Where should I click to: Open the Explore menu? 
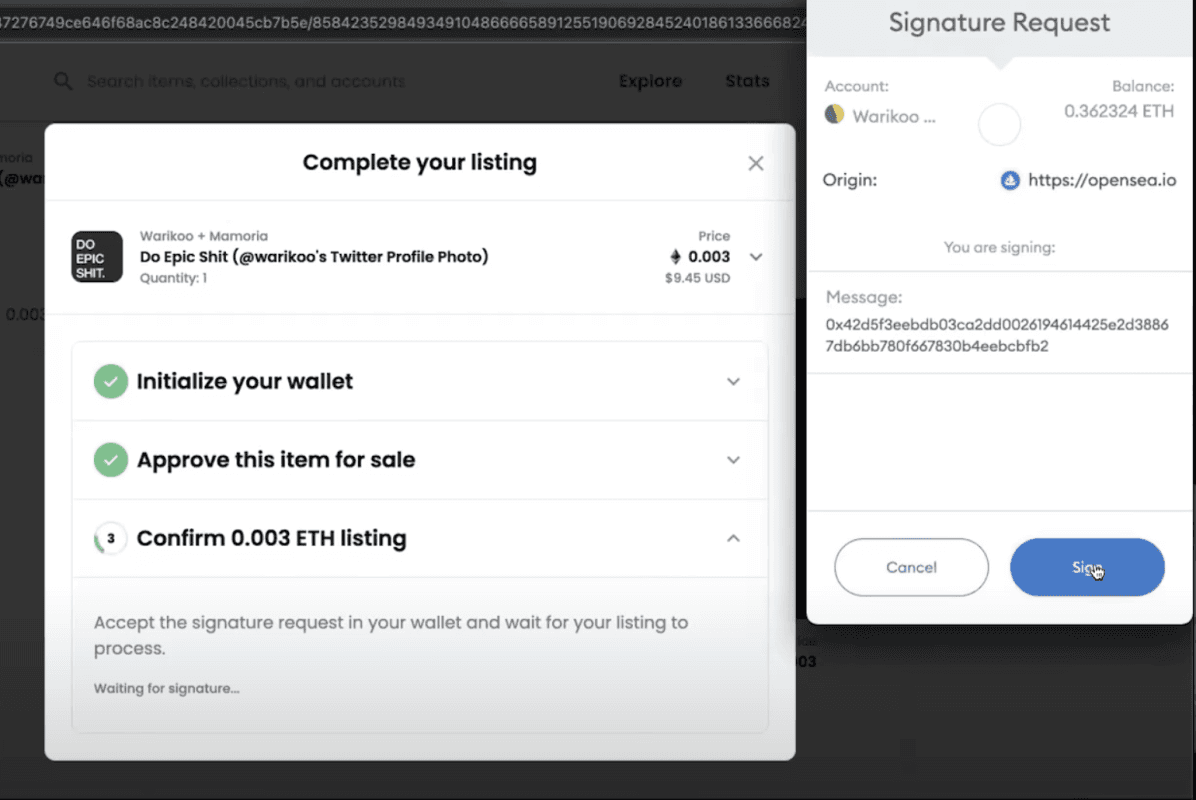[650, 81]
